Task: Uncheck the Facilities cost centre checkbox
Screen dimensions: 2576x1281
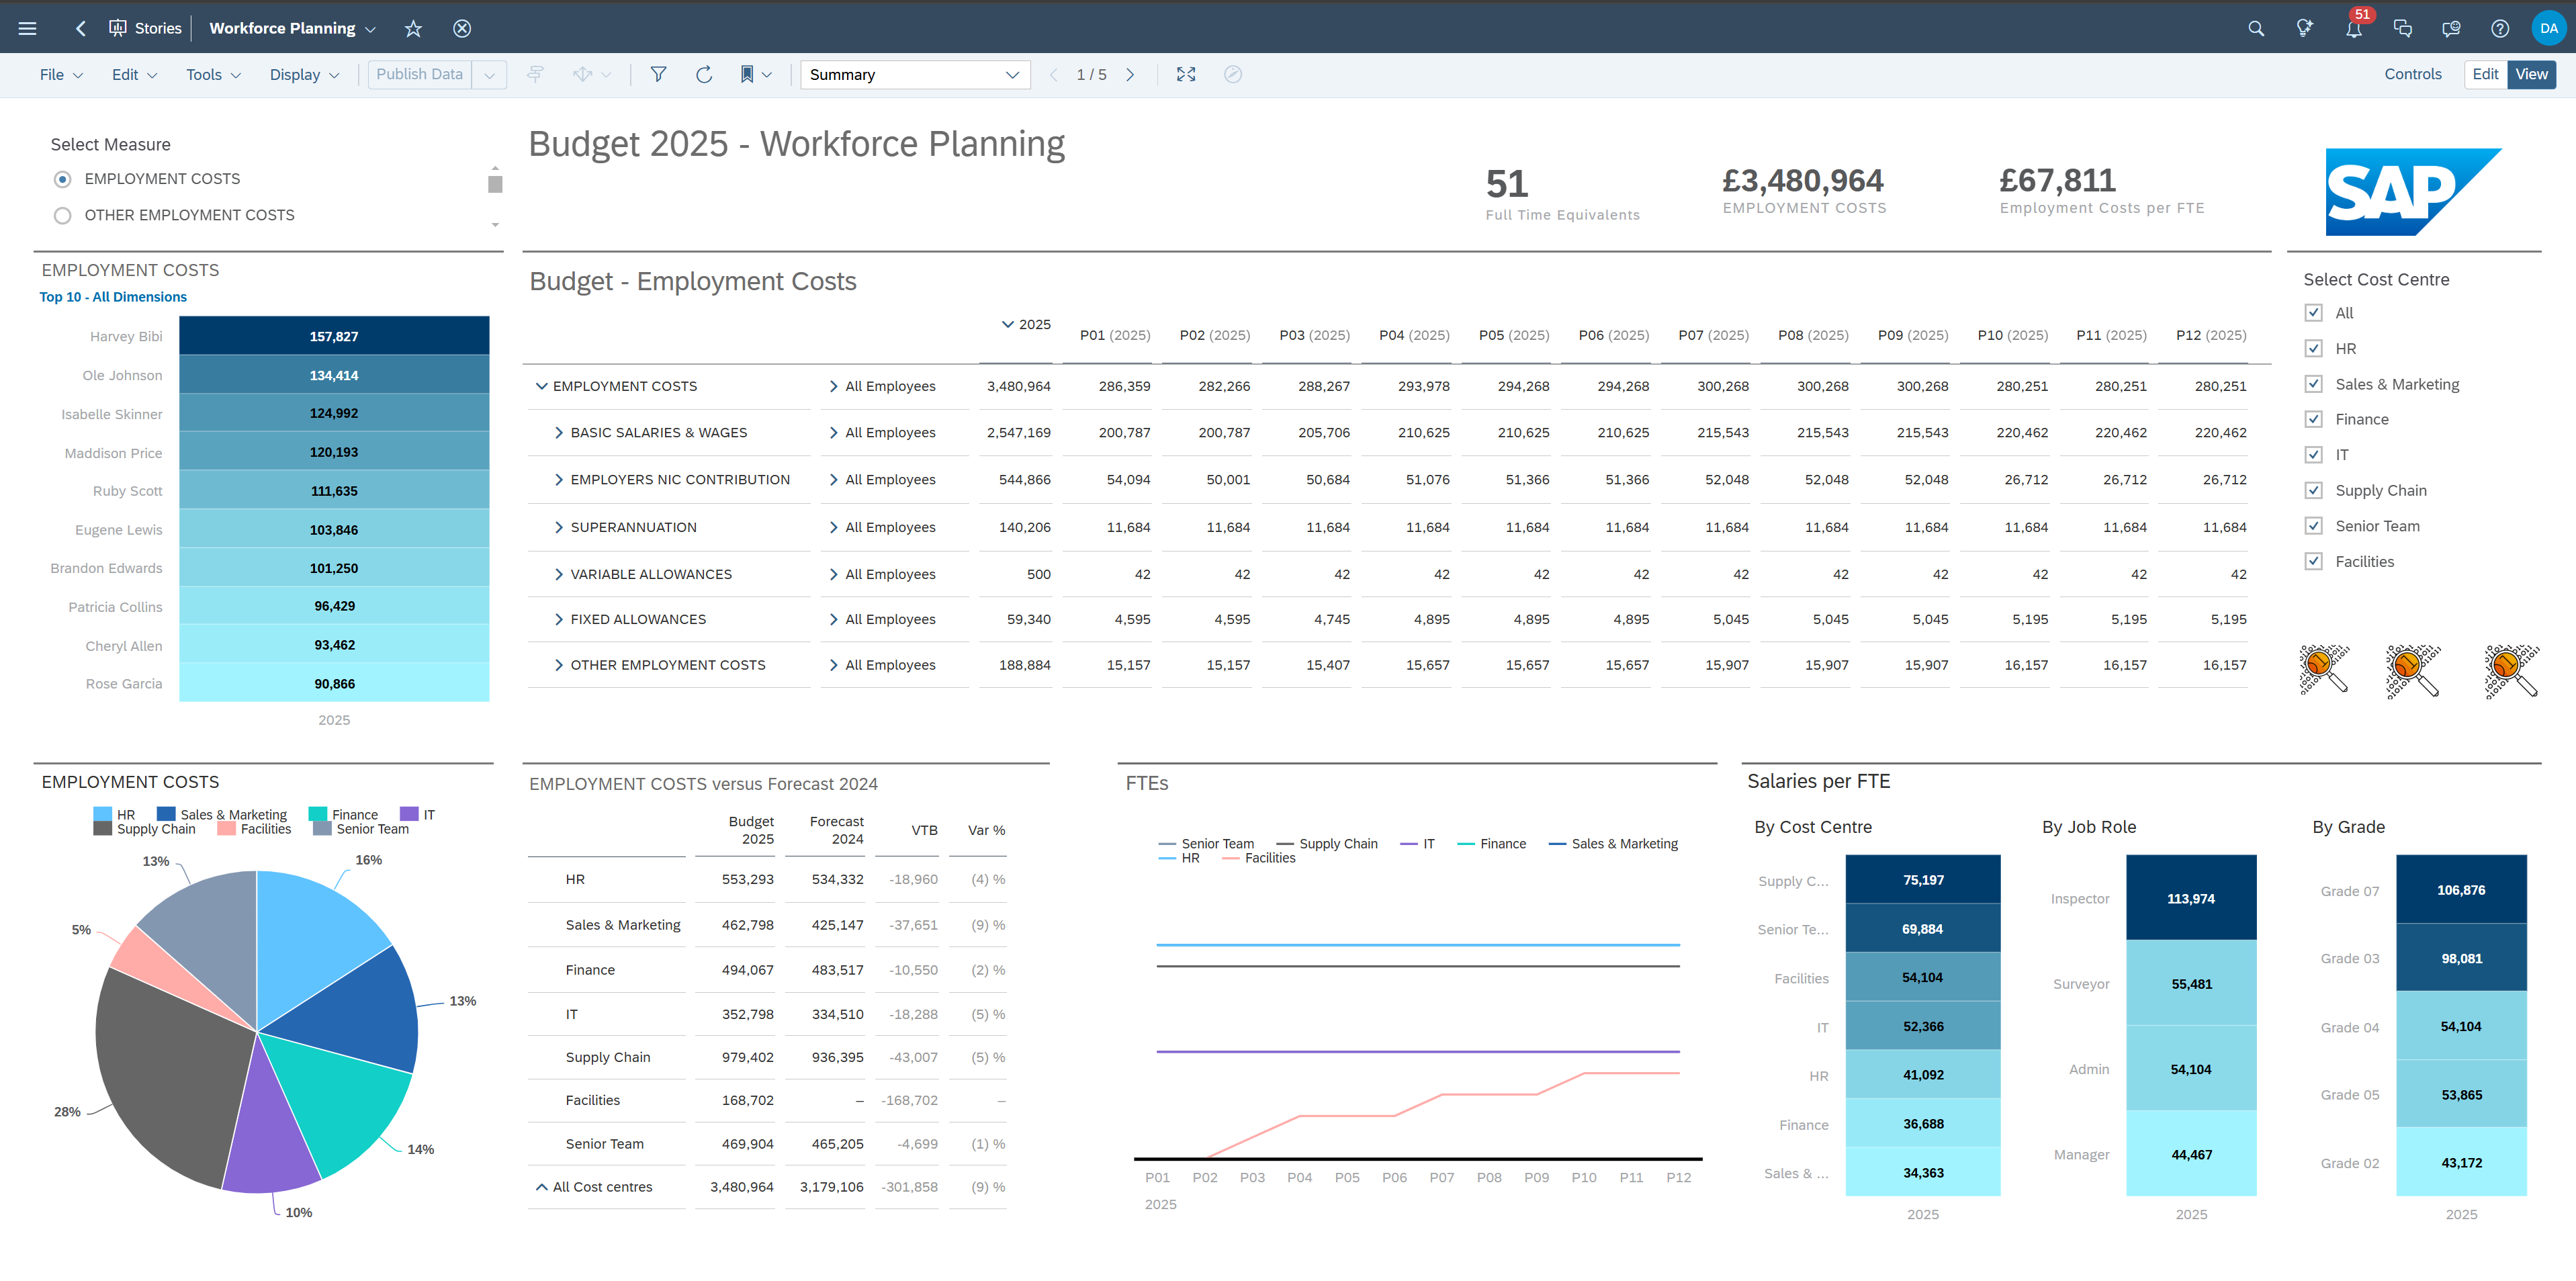Action: pyautogui.click(x=2313, y=562)
